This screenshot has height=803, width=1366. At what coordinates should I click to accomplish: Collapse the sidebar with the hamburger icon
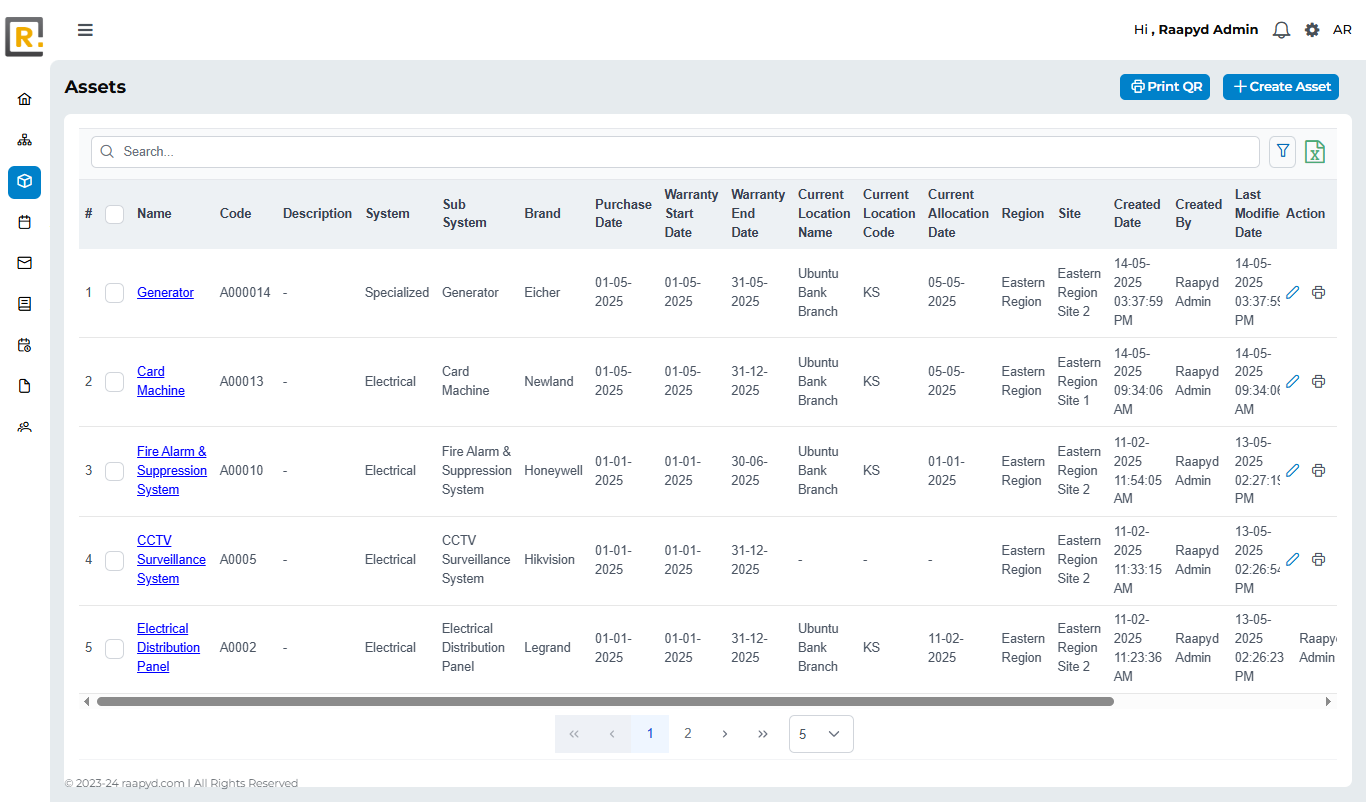(85, 29)
